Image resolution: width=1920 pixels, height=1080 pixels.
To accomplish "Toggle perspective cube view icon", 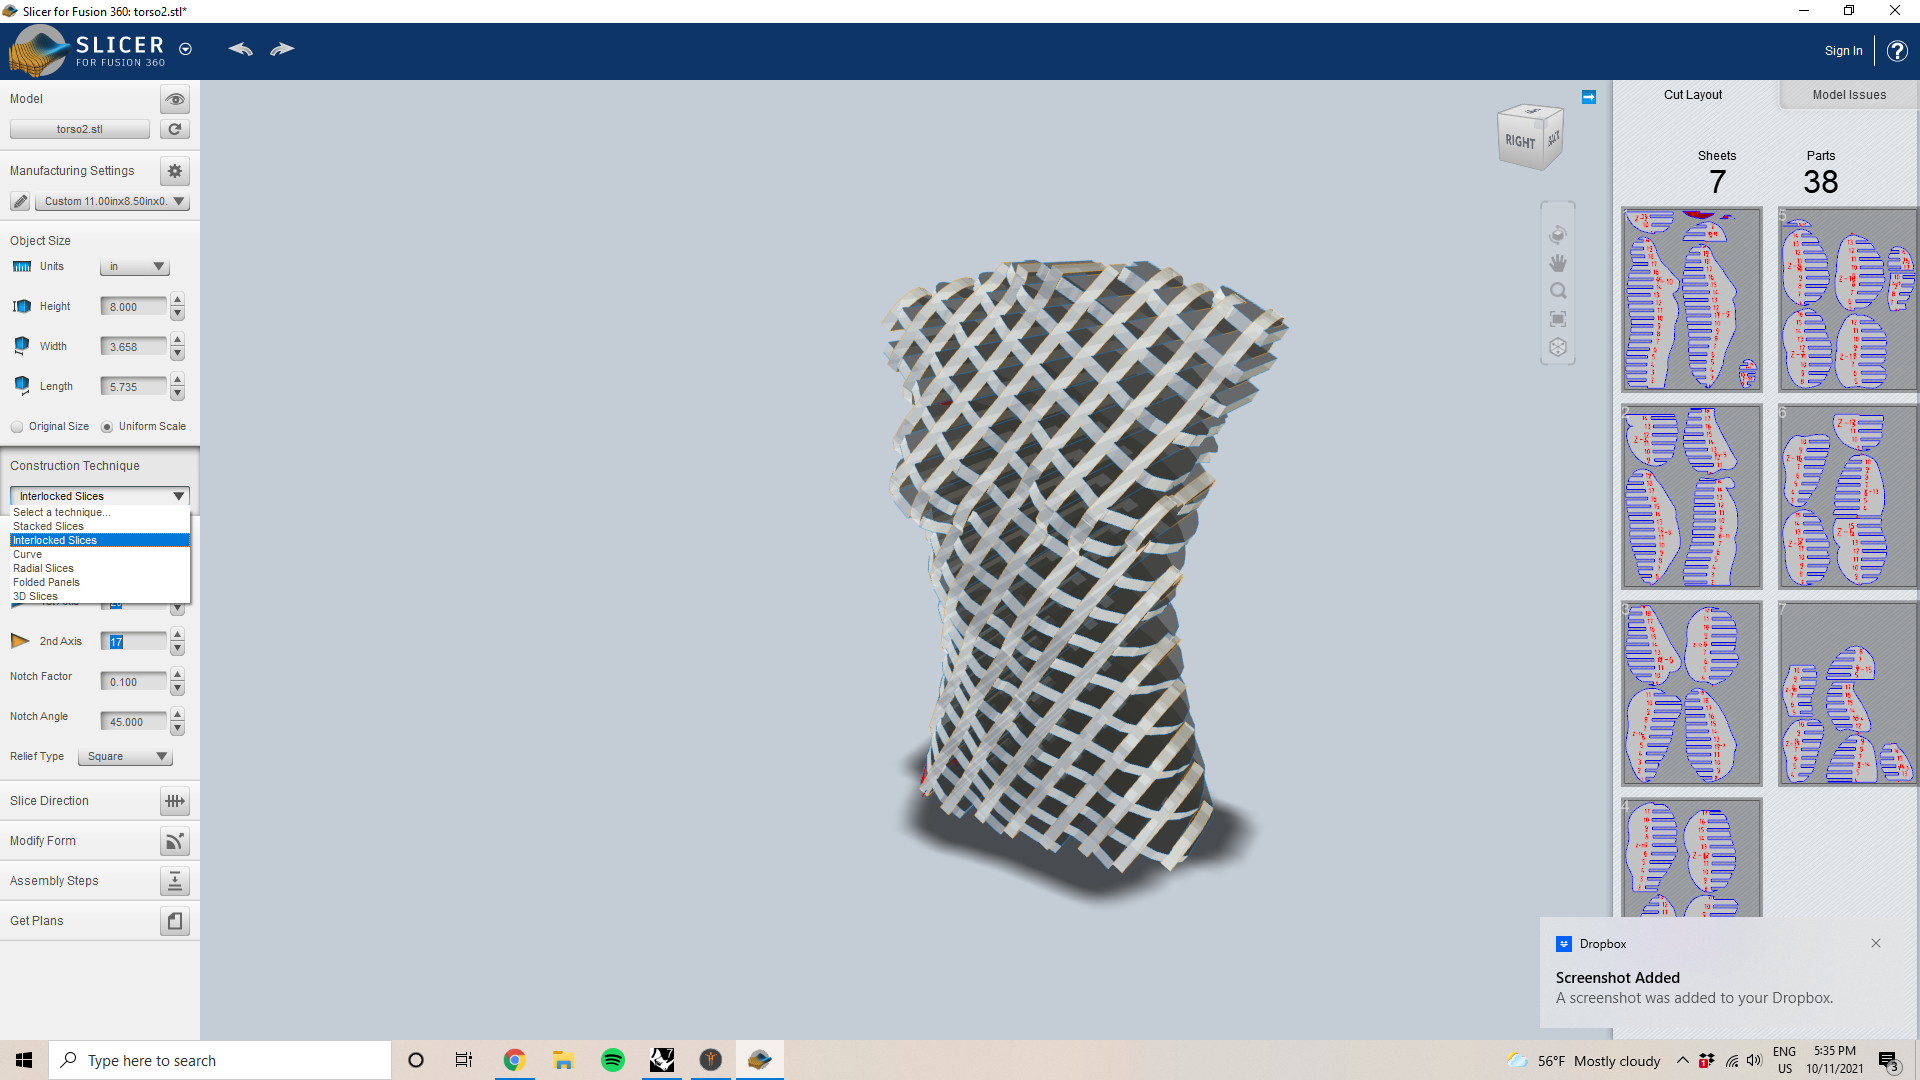I will 1558,347.
